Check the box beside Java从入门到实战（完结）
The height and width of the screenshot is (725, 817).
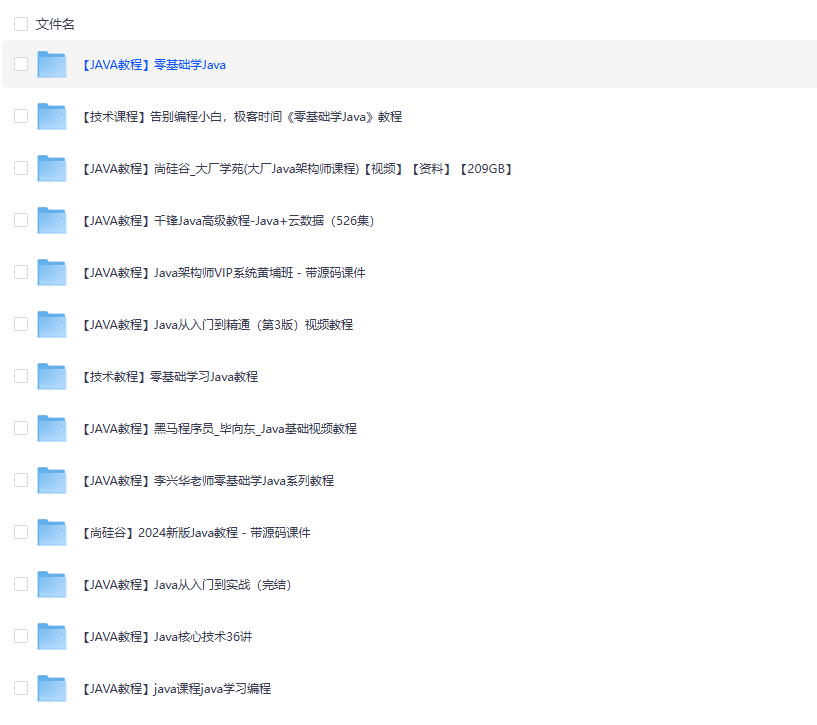click(x=21, y=584)
